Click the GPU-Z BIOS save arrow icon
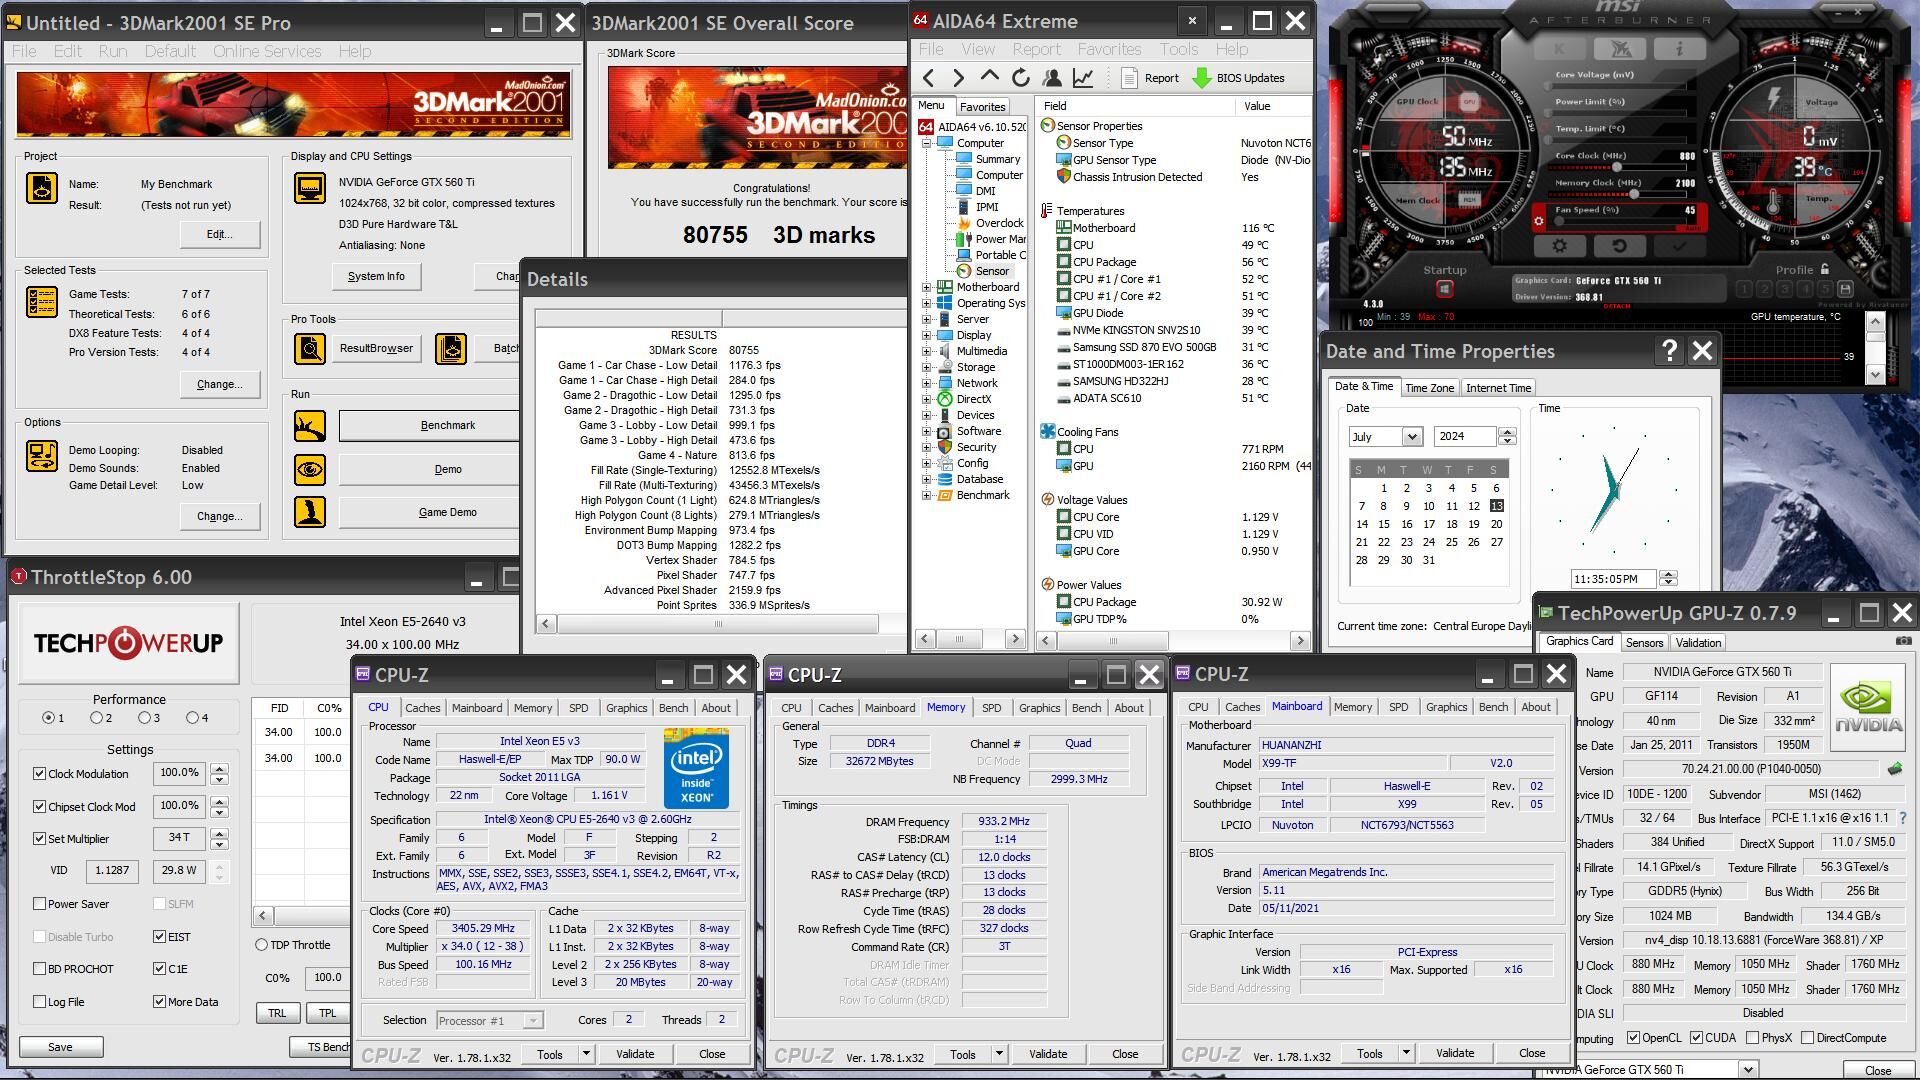1920x1080 pixels. pyautogui.click(x=1894, y=769)
